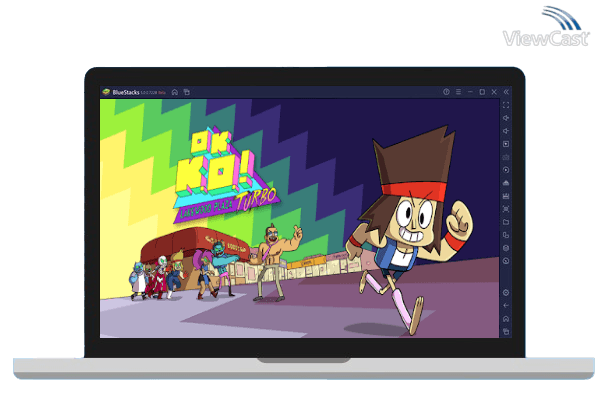The width and height of the screenshot is (602, 414).
Task: Click the square play icon in the sidebar
Action: [x=506, y=144]
